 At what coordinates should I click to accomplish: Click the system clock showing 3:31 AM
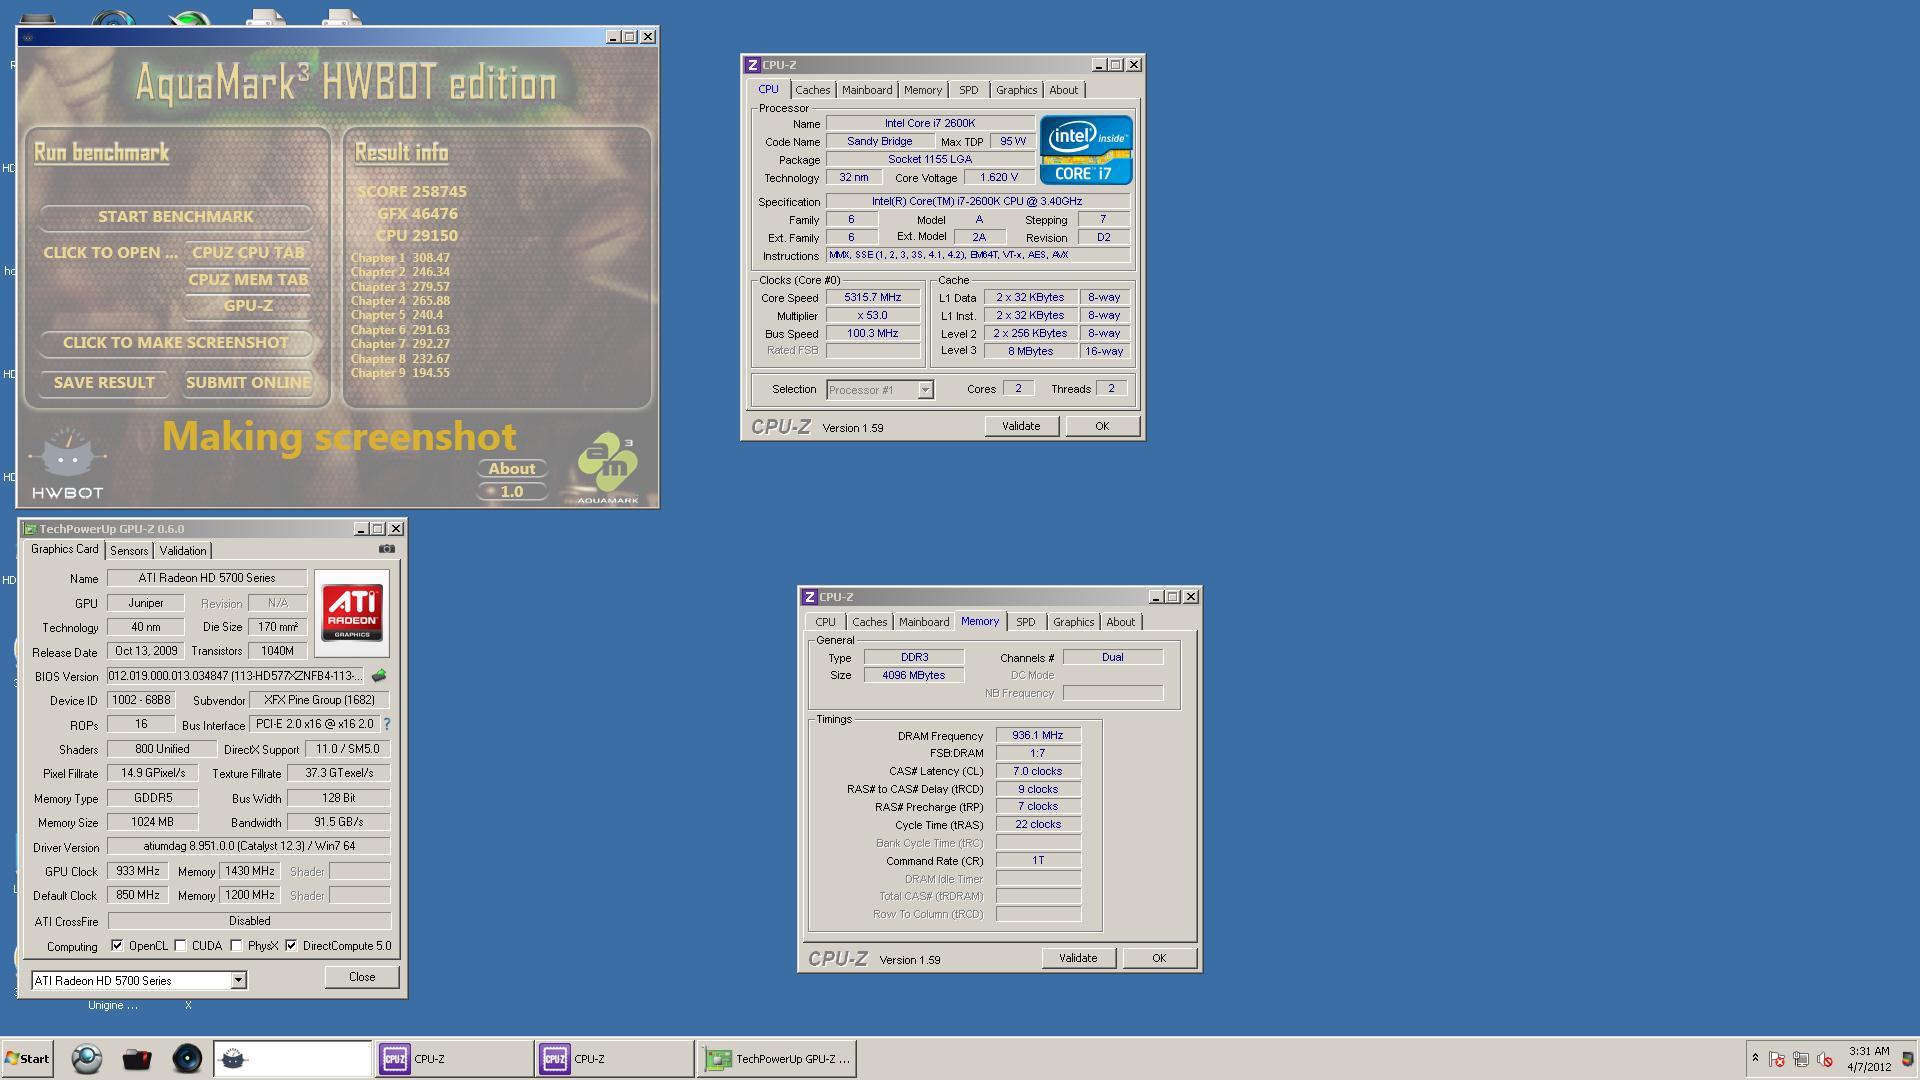pyautogui.click(x=1869, y=1051)
